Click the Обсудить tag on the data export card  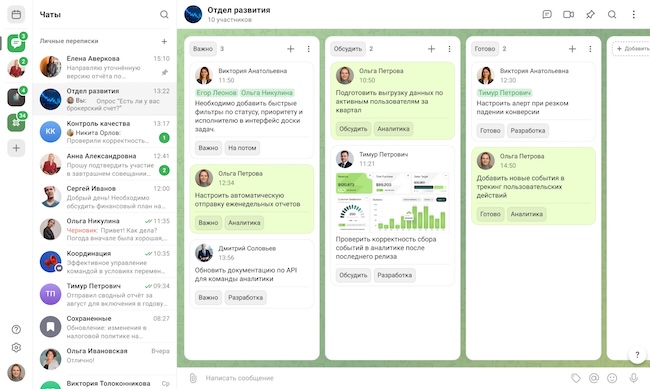pyautogui.click(x=353, y=129)
